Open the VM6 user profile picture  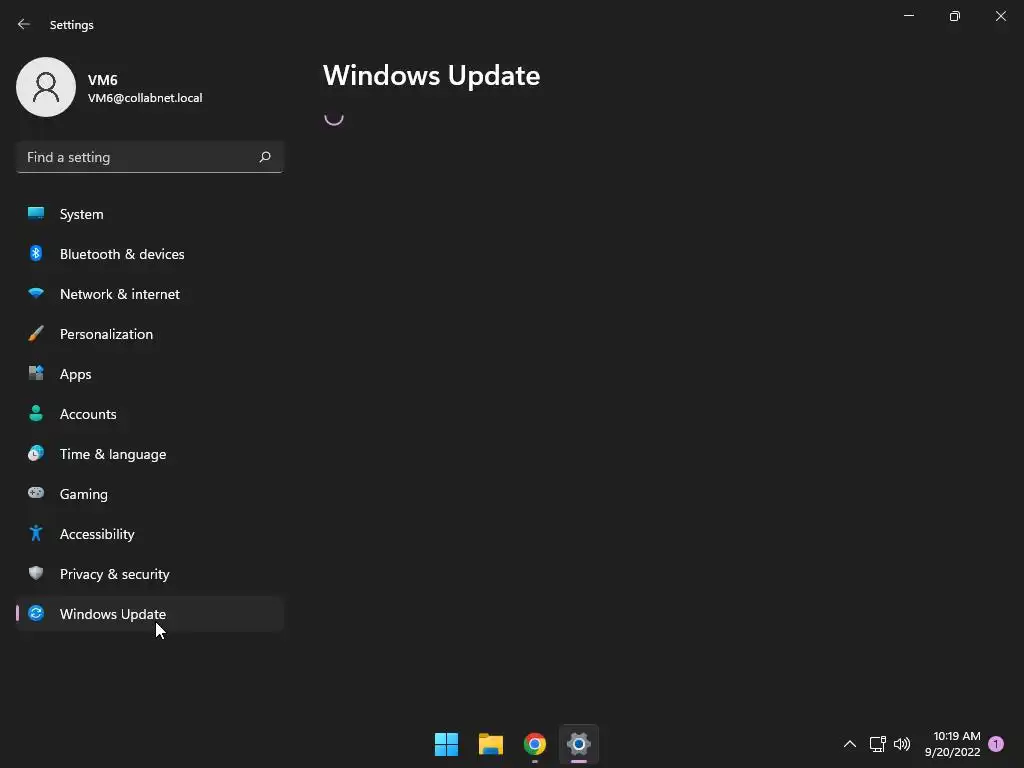(46, 87)
